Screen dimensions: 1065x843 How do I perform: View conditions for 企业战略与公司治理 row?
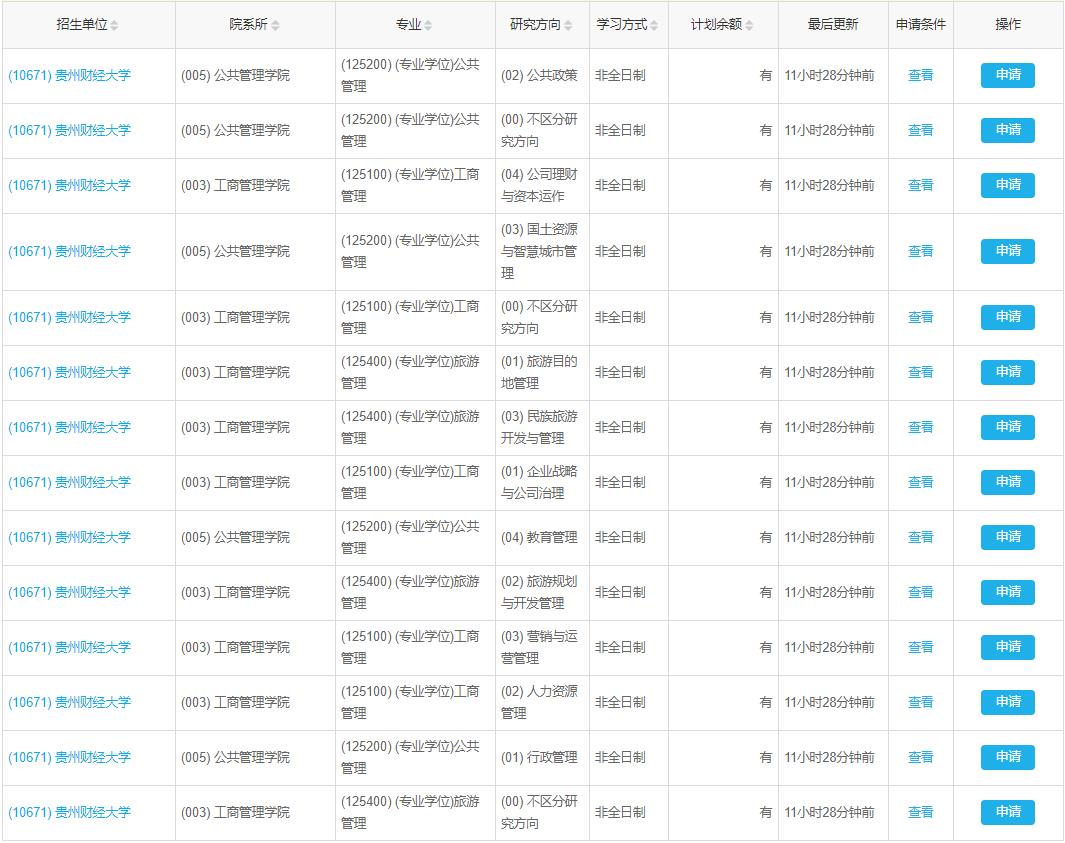[x=920, y=482]
